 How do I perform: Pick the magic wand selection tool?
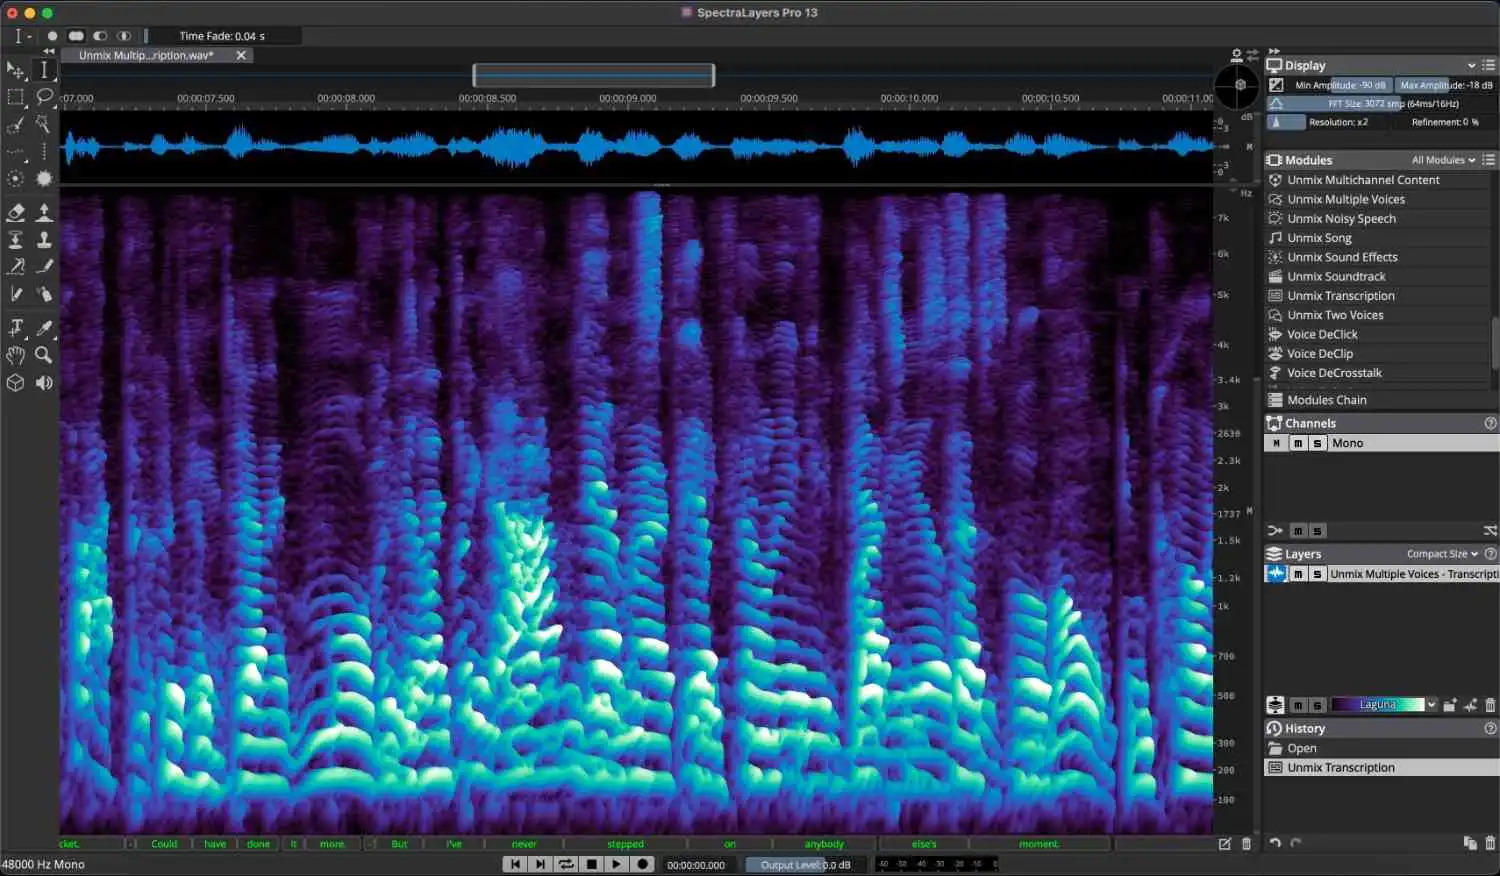(44, 124)
